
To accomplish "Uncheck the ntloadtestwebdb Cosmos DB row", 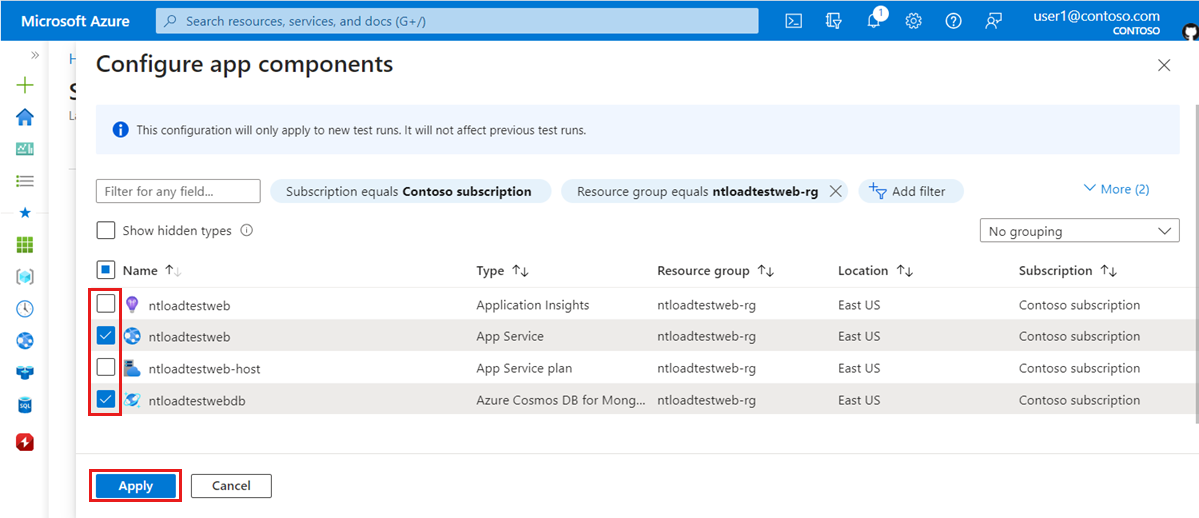I will (x=106, y=400).
